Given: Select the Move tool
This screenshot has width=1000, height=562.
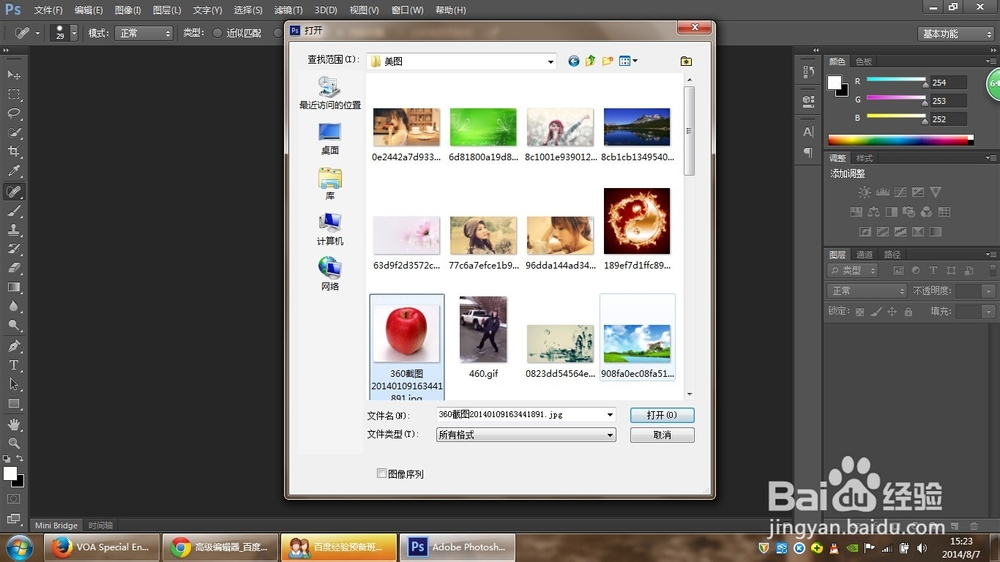Looking at the screenshot, I should click(13, 75).
